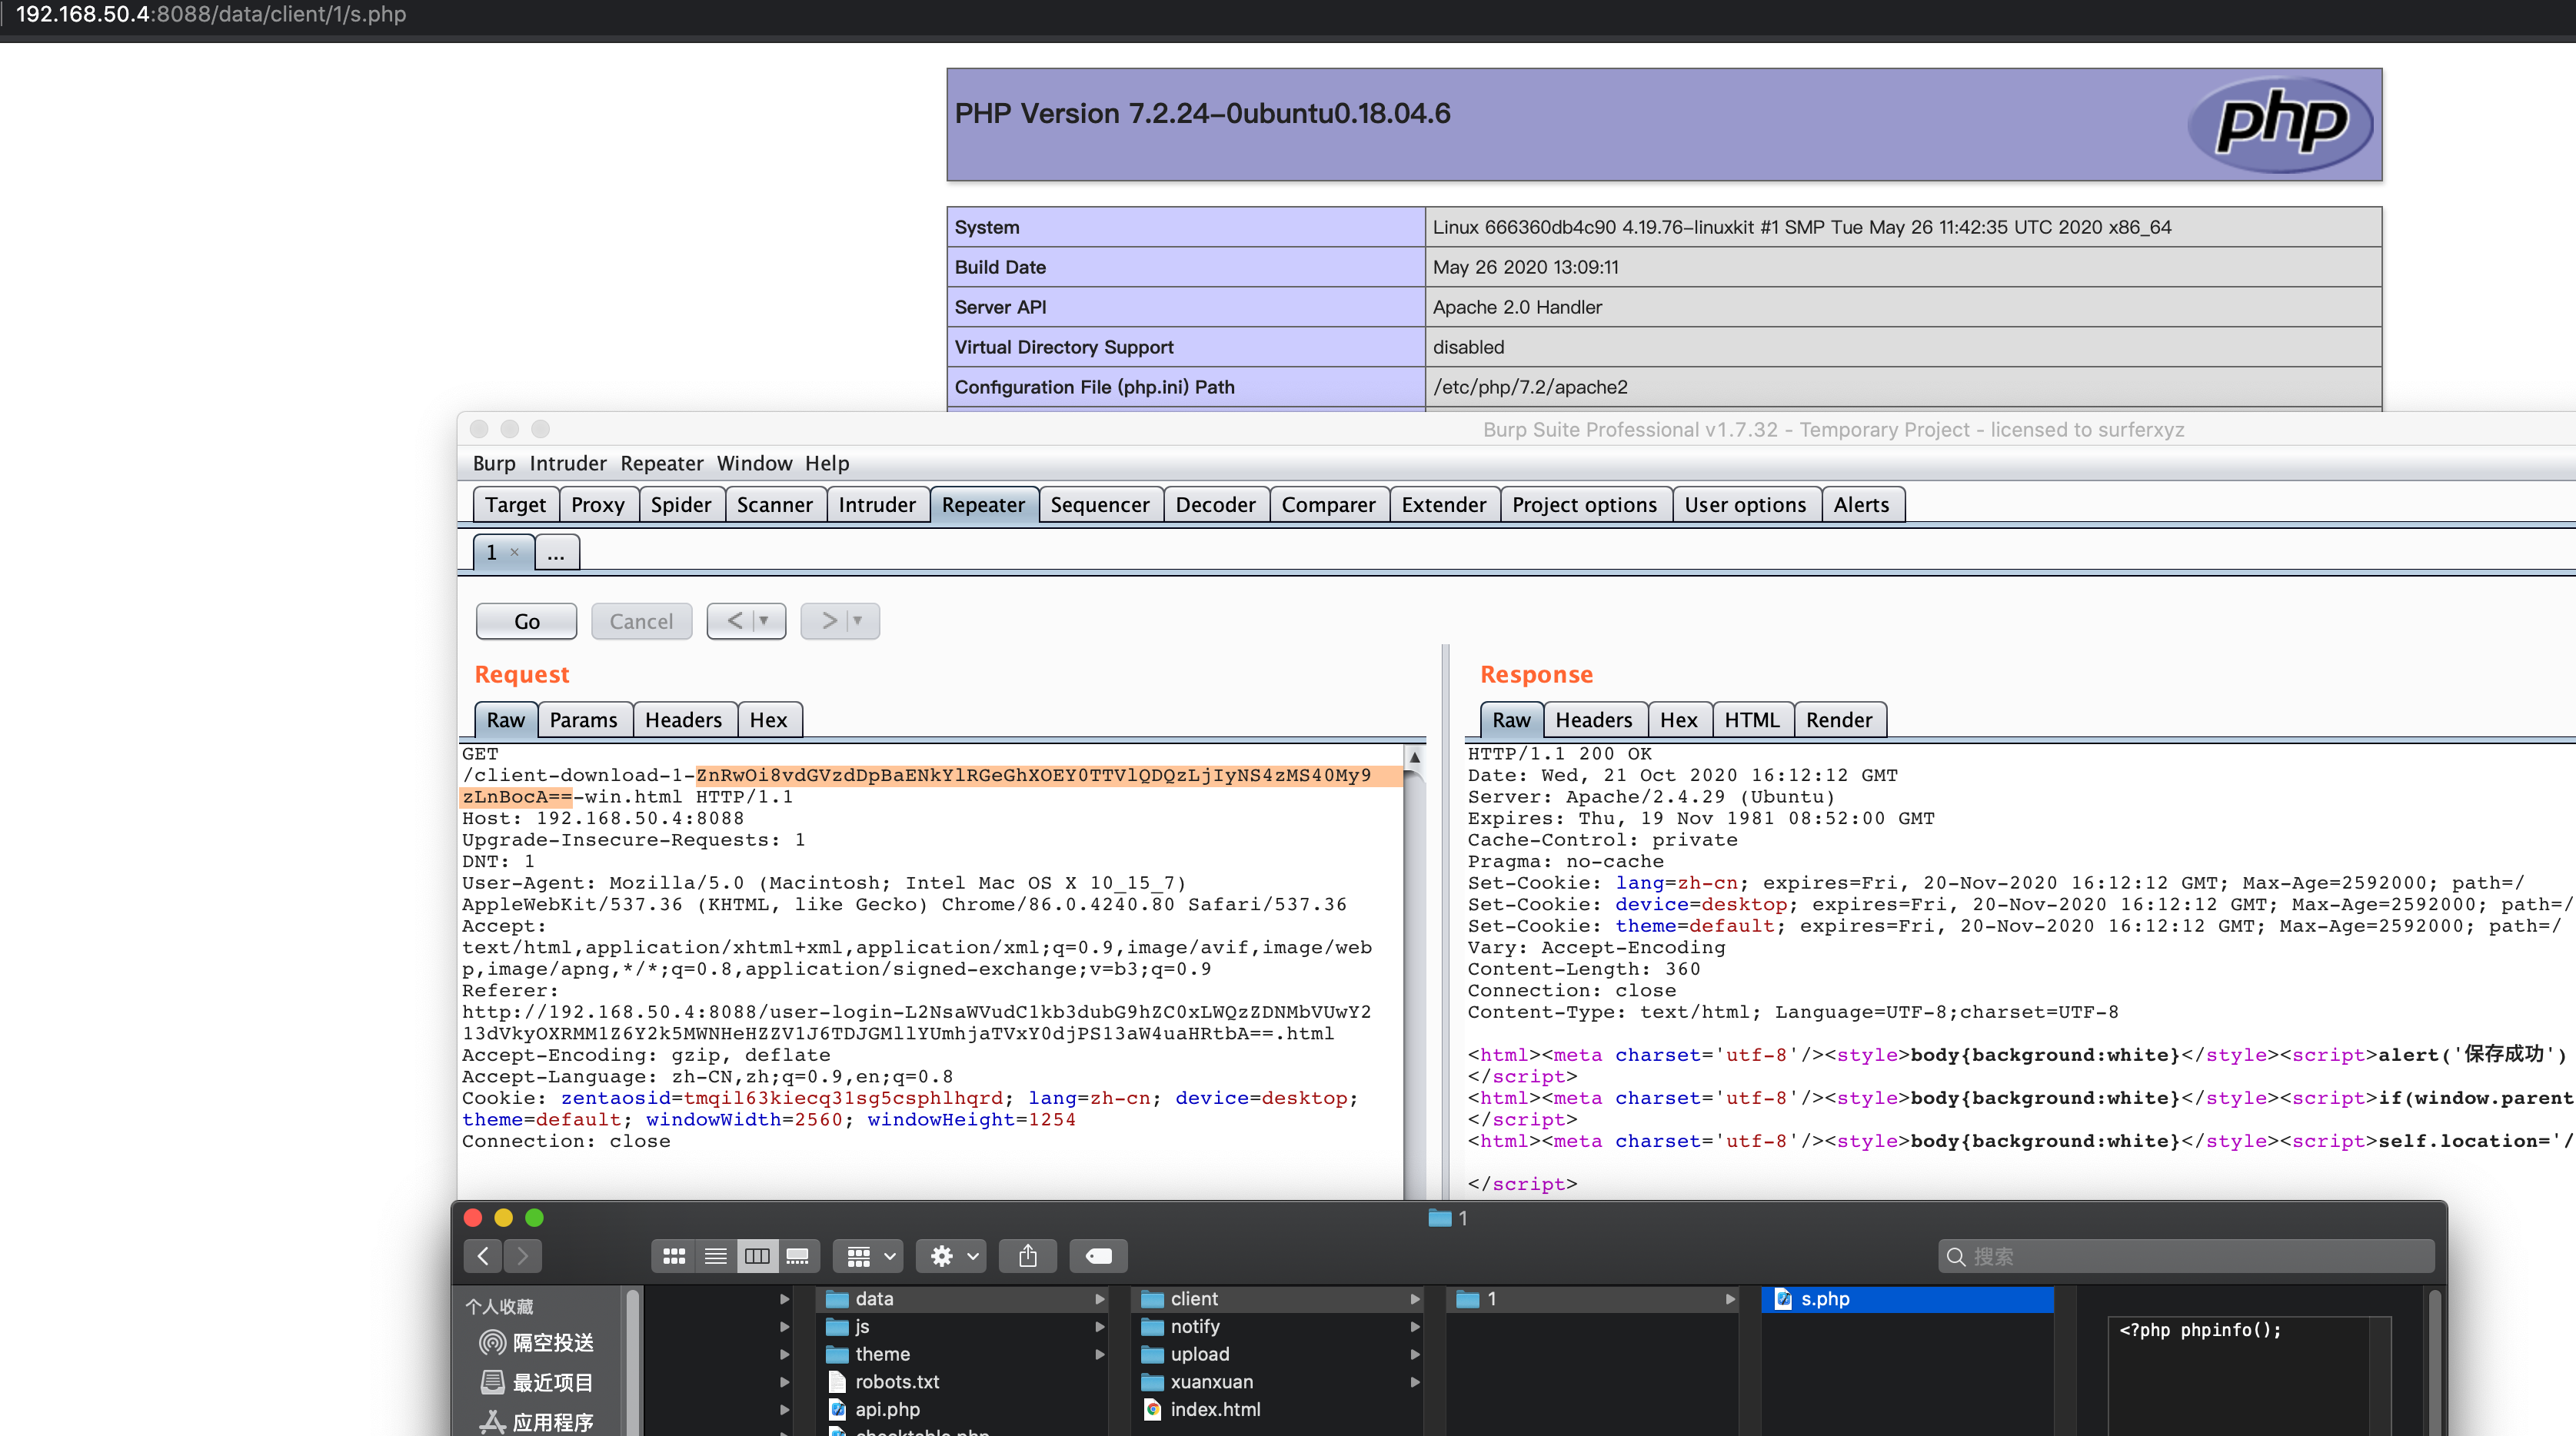Click the Cancel button in Repeater
The width and height of the screenshot is (2576, 1436).
coord(641,621)
